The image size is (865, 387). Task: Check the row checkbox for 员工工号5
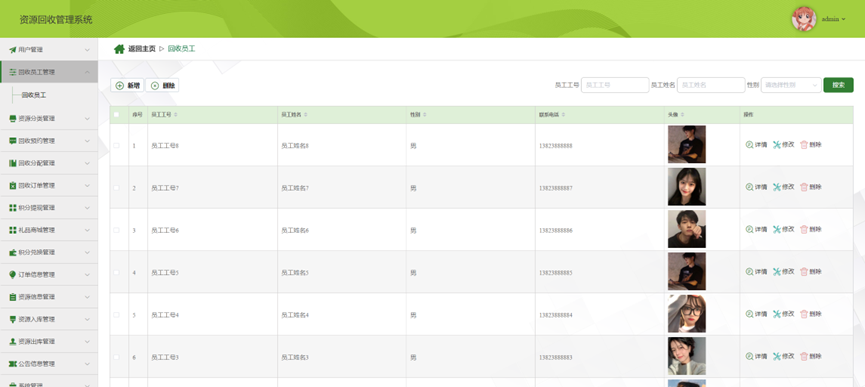tap(116, 272)
